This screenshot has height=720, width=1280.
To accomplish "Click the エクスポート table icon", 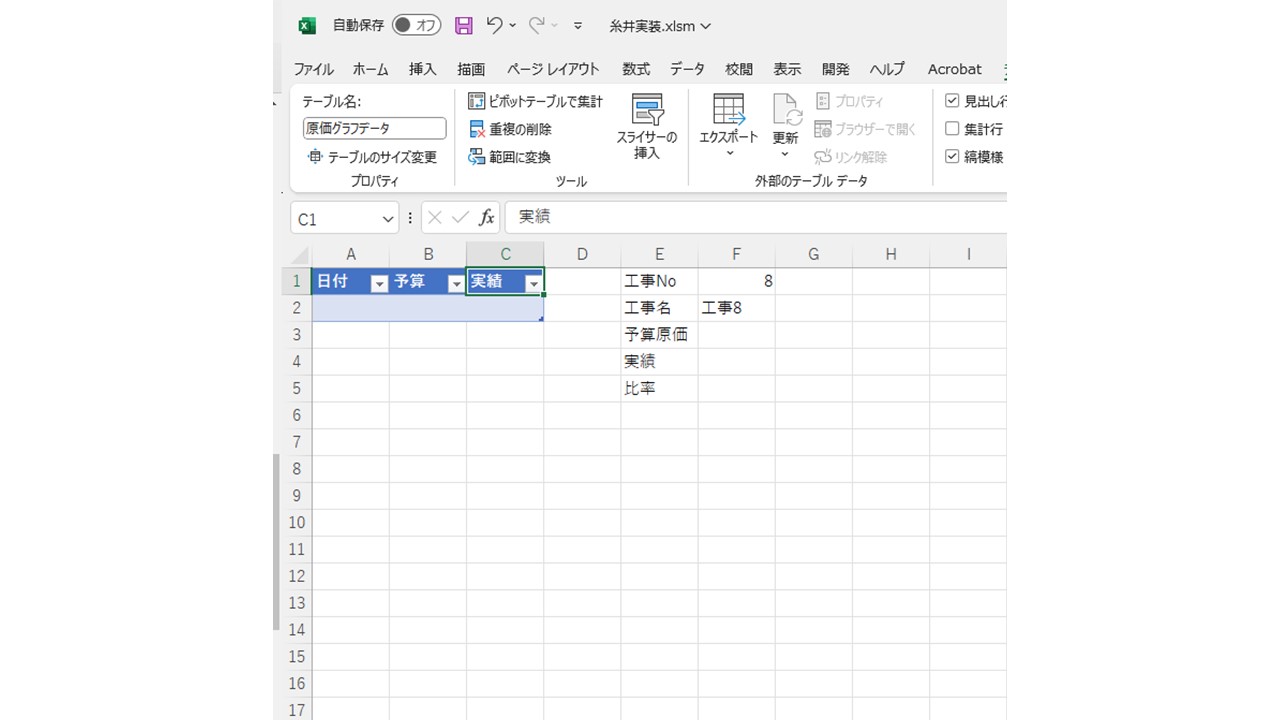I will pos(728,109).
